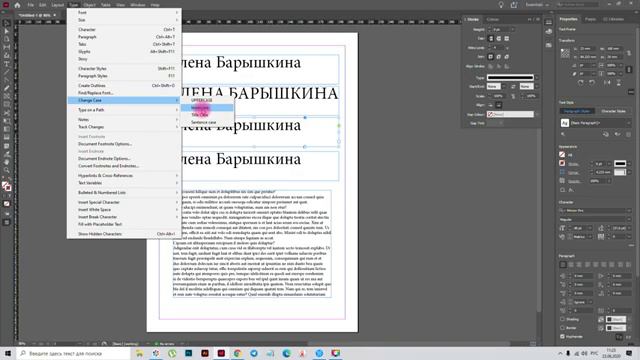The height and width of the screenshot is (360, 640).
Task: Click the Character Styles button
Action: (x=613, y=111)
